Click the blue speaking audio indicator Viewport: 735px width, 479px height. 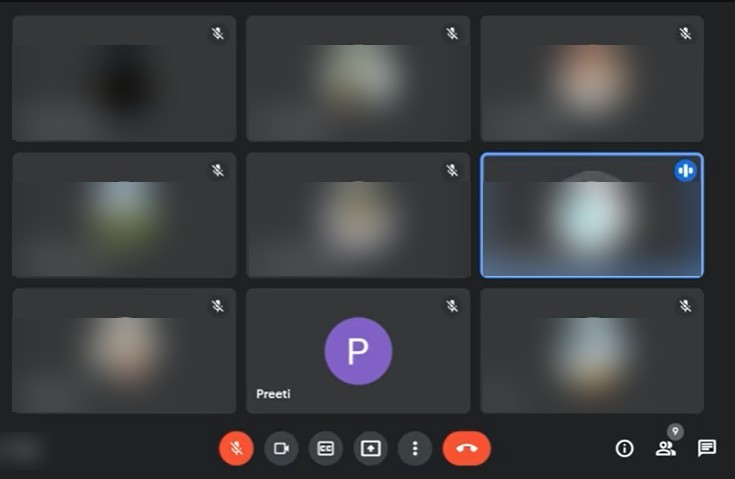tap(685, 170)
